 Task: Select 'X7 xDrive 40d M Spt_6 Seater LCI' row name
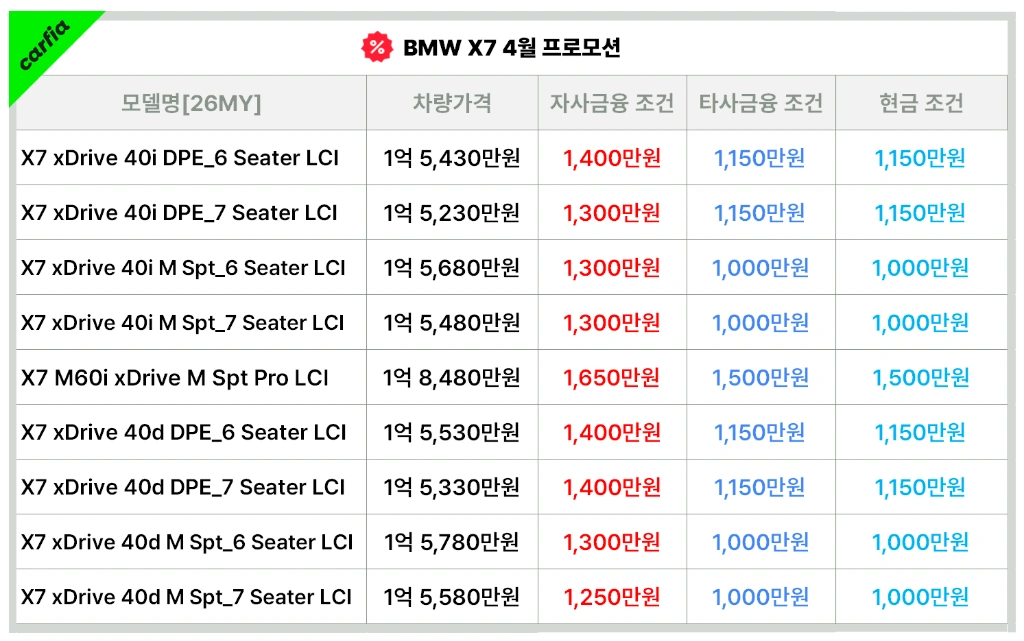coord(187,542)
